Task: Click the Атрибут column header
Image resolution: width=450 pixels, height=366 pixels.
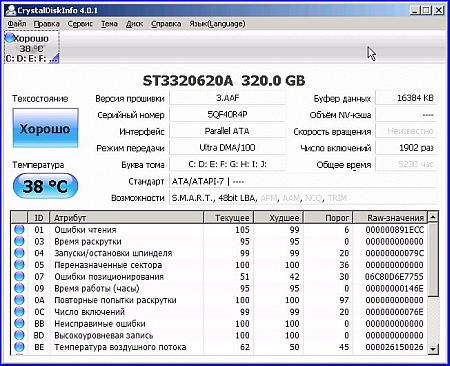Action: [x=126, y=218]
